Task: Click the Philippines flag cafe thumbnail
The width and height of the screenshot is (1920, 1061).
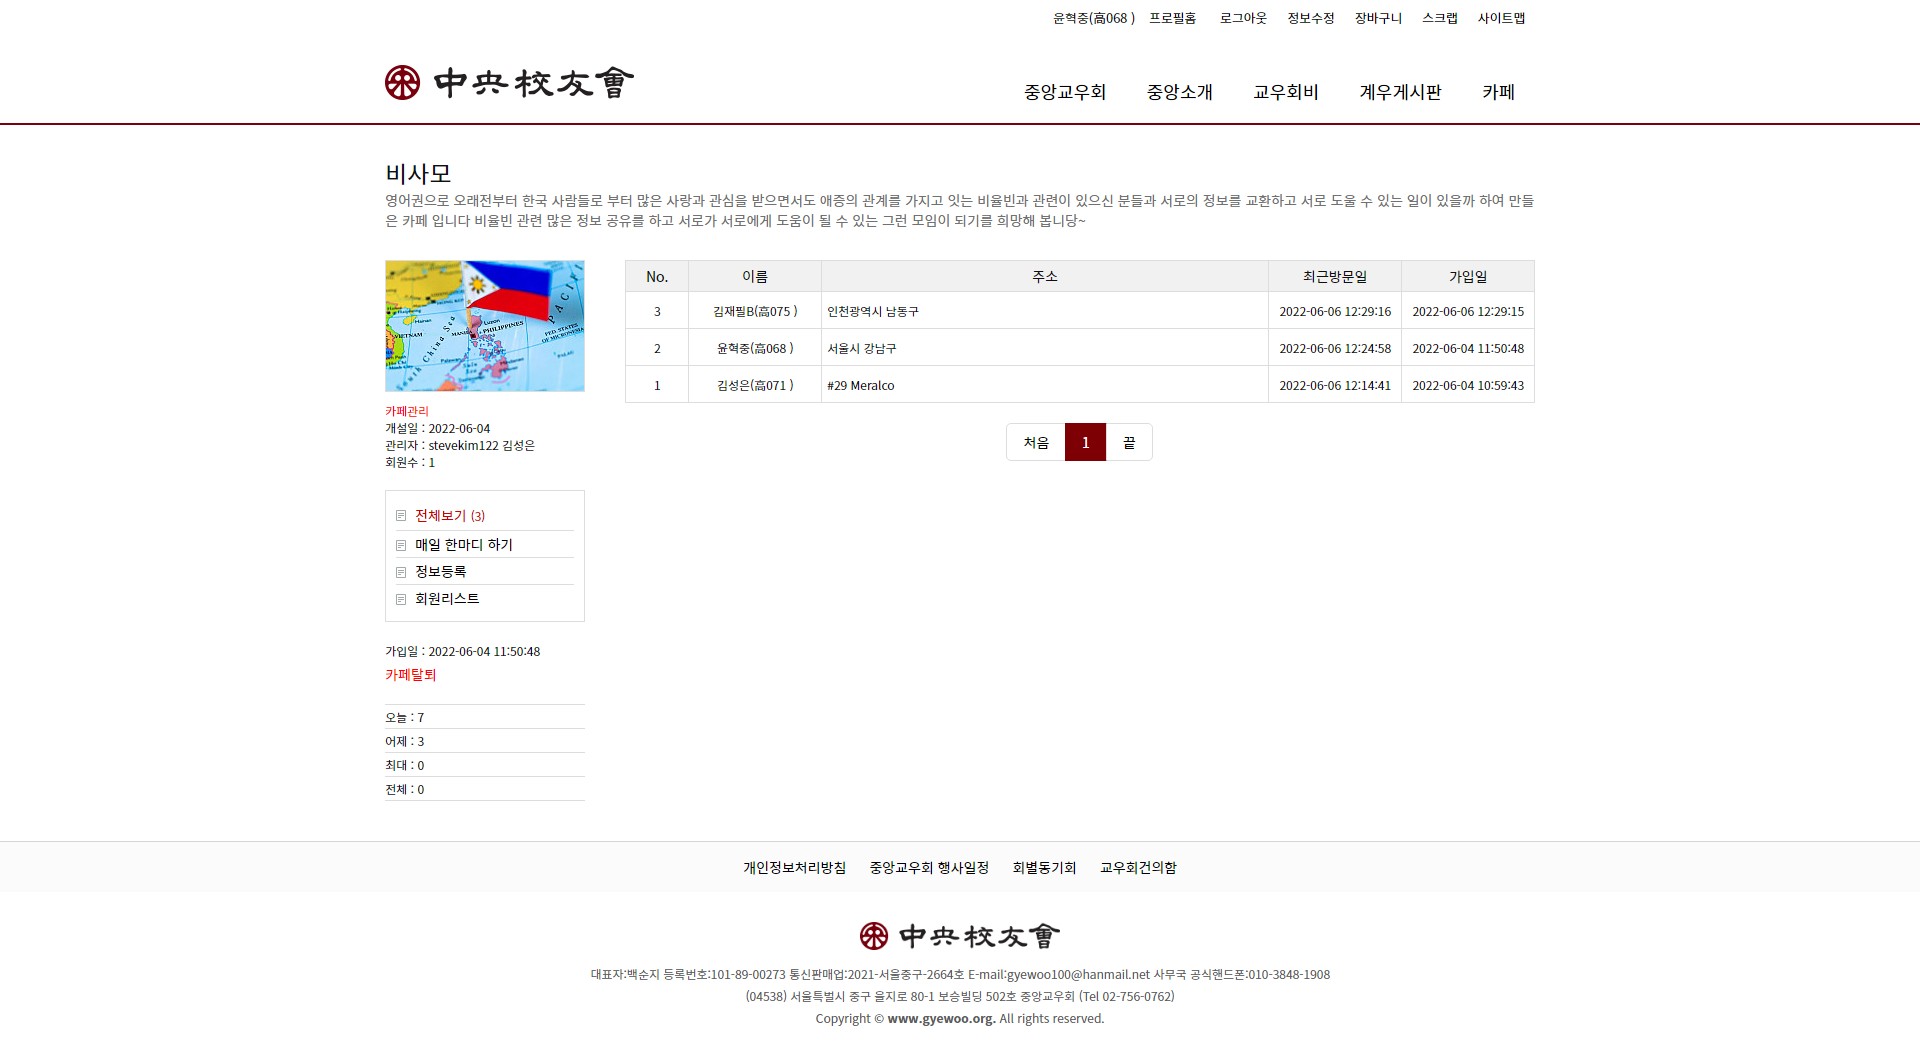Action: pos(485,326)
